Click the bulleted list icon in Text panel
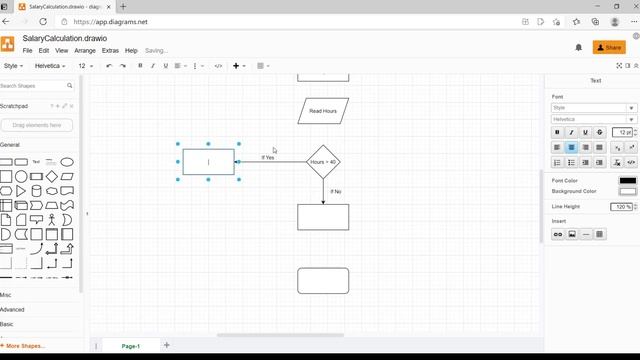This screenshot has width=640, height=360. tap(571, 162)
